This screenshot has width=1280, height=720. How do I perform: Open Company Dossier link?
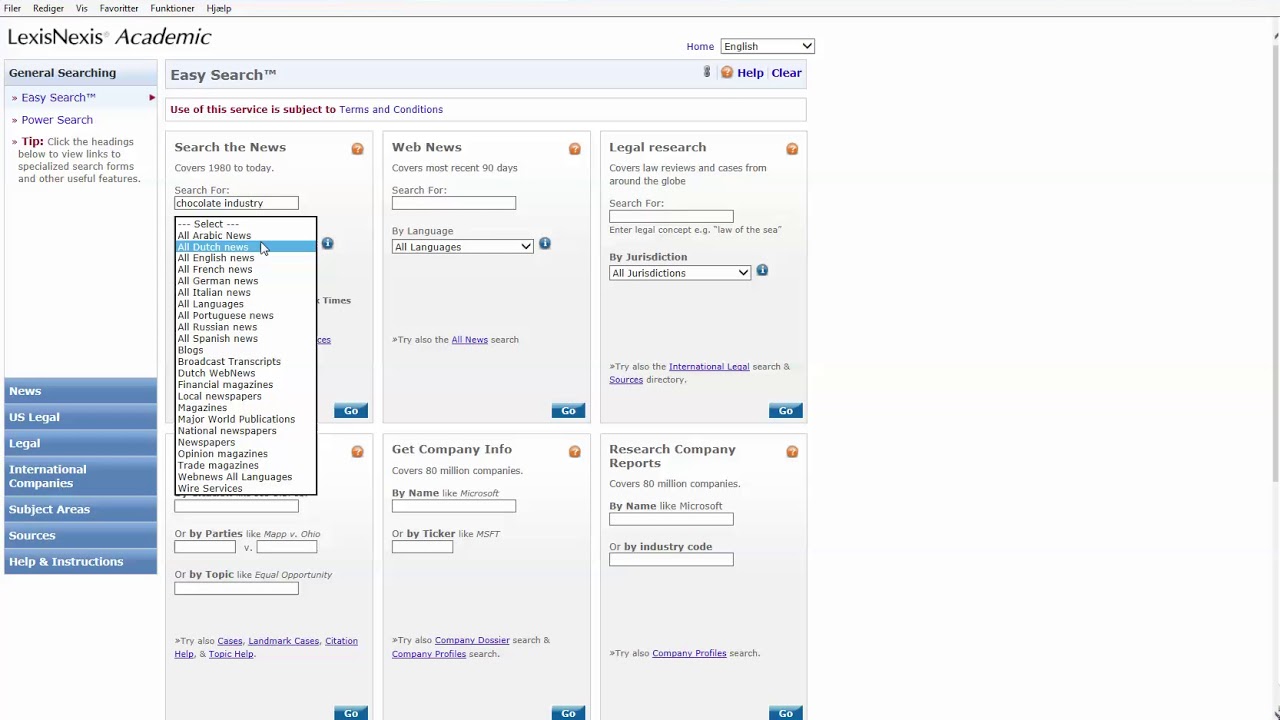pos(472,640)
